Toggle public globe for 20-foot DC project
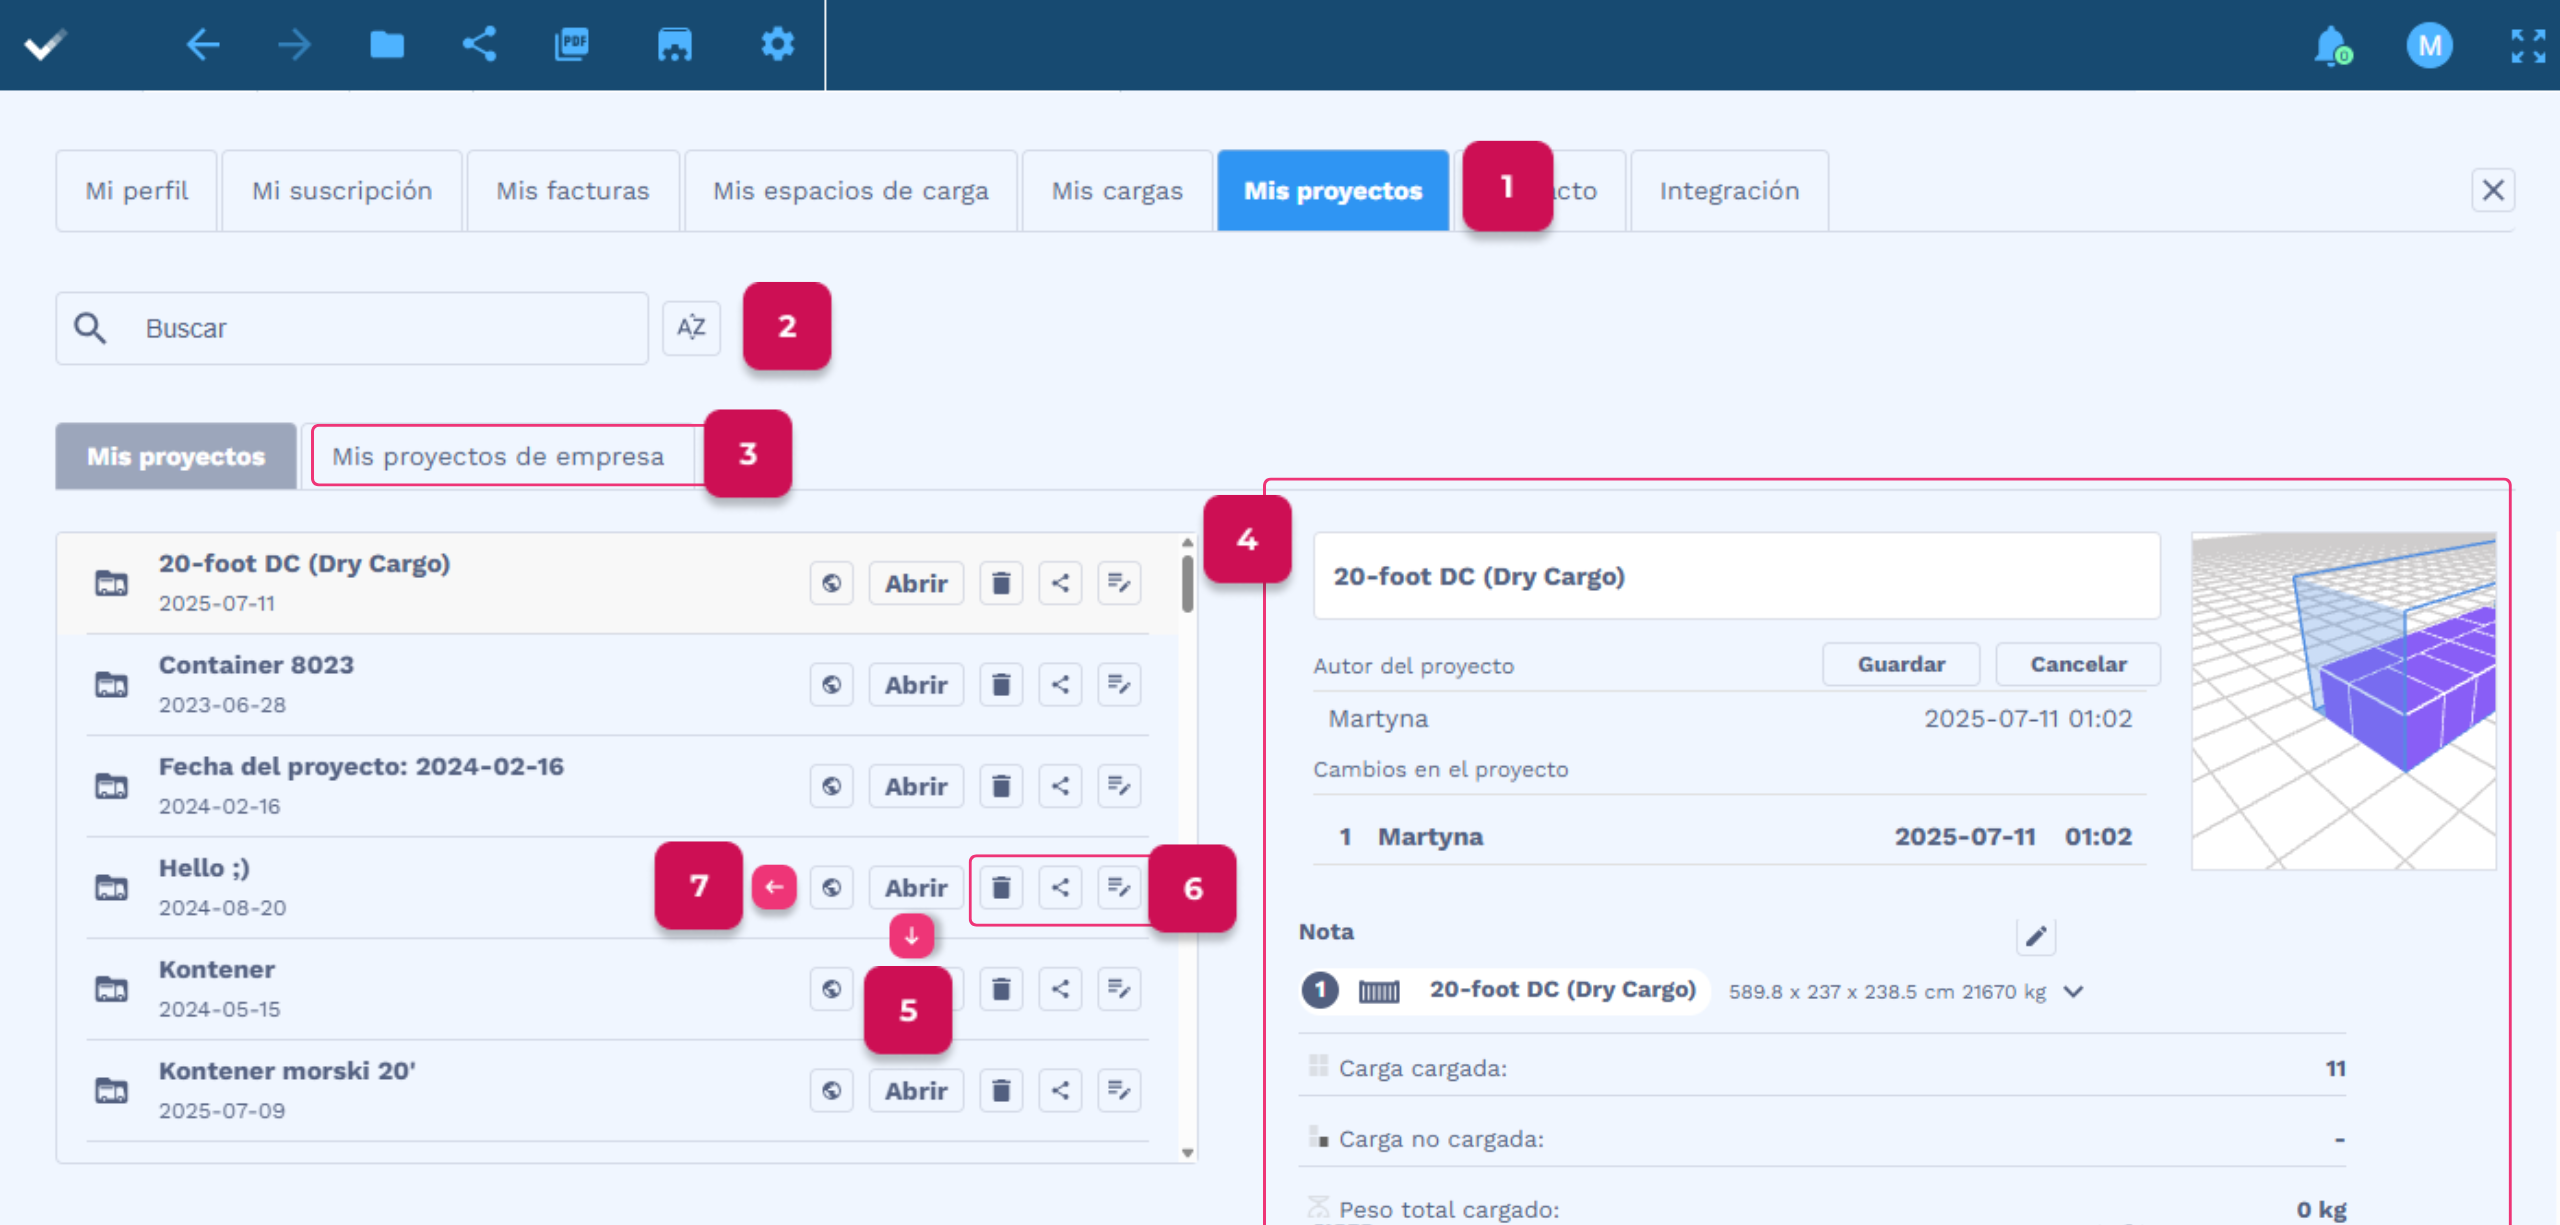2560x1225 pixels. click(x=831, y=583)
